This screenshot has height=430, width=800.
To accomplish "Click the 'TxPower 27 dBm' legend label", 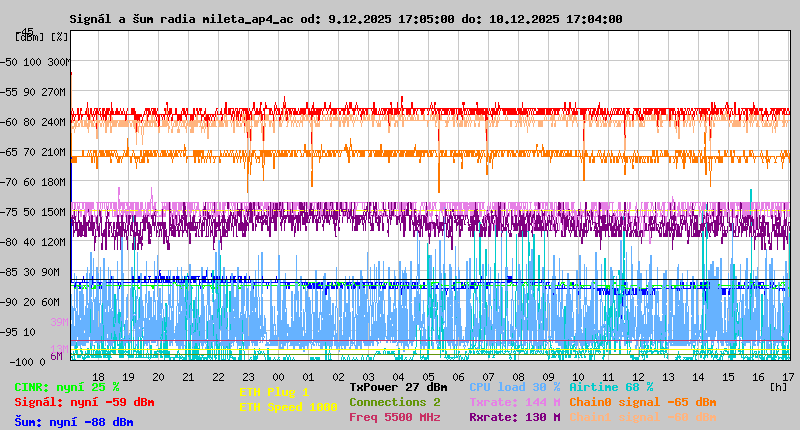I will 398,387.
